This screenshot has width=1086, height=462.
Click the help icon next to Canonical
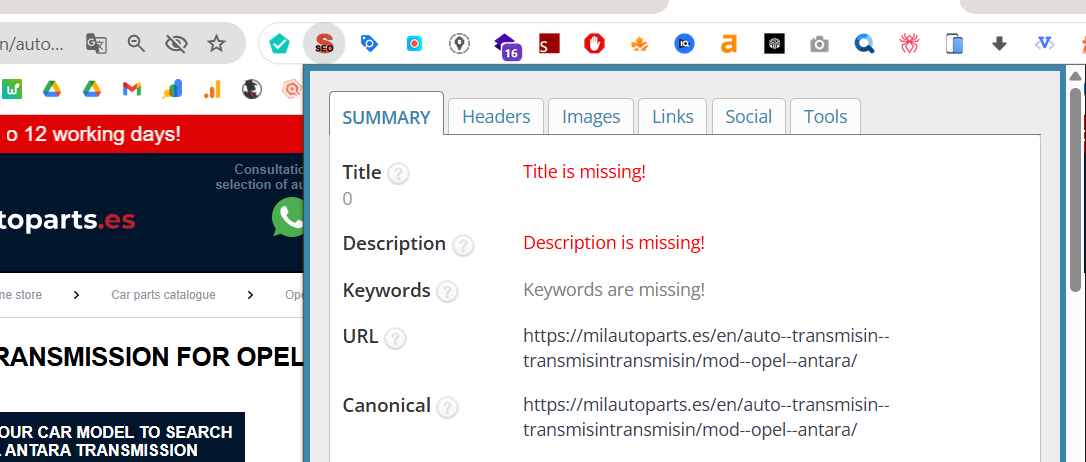(x=447, y=407)
